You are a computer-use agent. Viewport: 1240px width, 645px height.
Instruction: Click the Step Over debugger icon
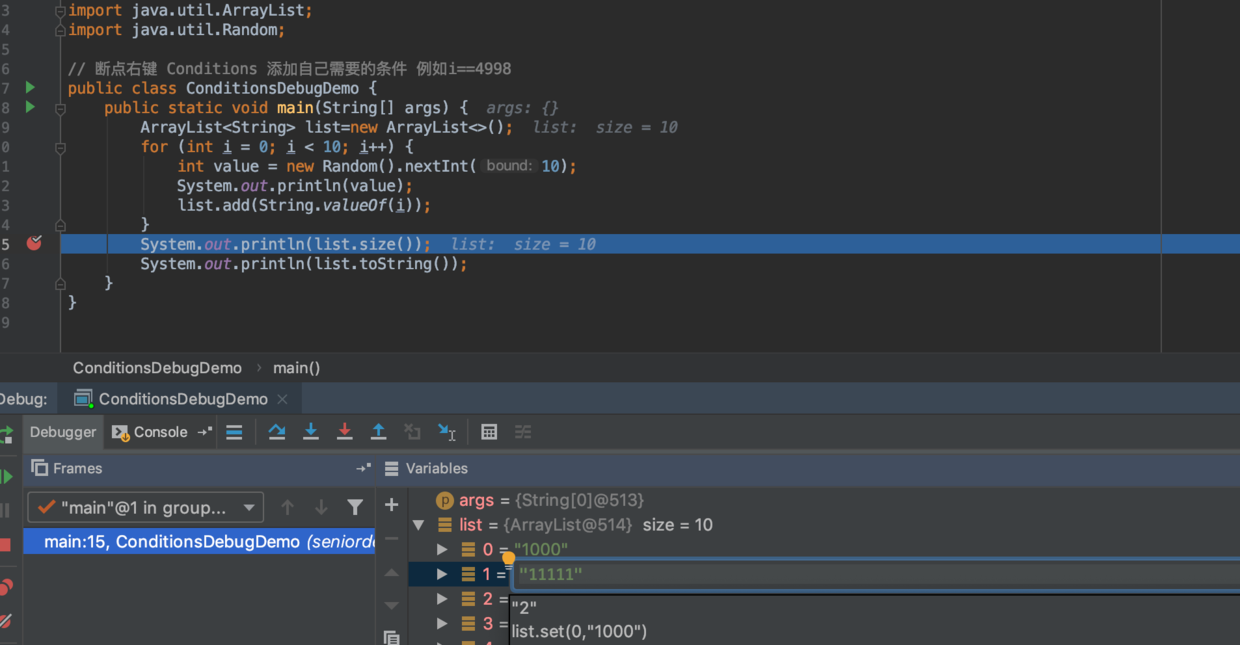click(277, 432)
